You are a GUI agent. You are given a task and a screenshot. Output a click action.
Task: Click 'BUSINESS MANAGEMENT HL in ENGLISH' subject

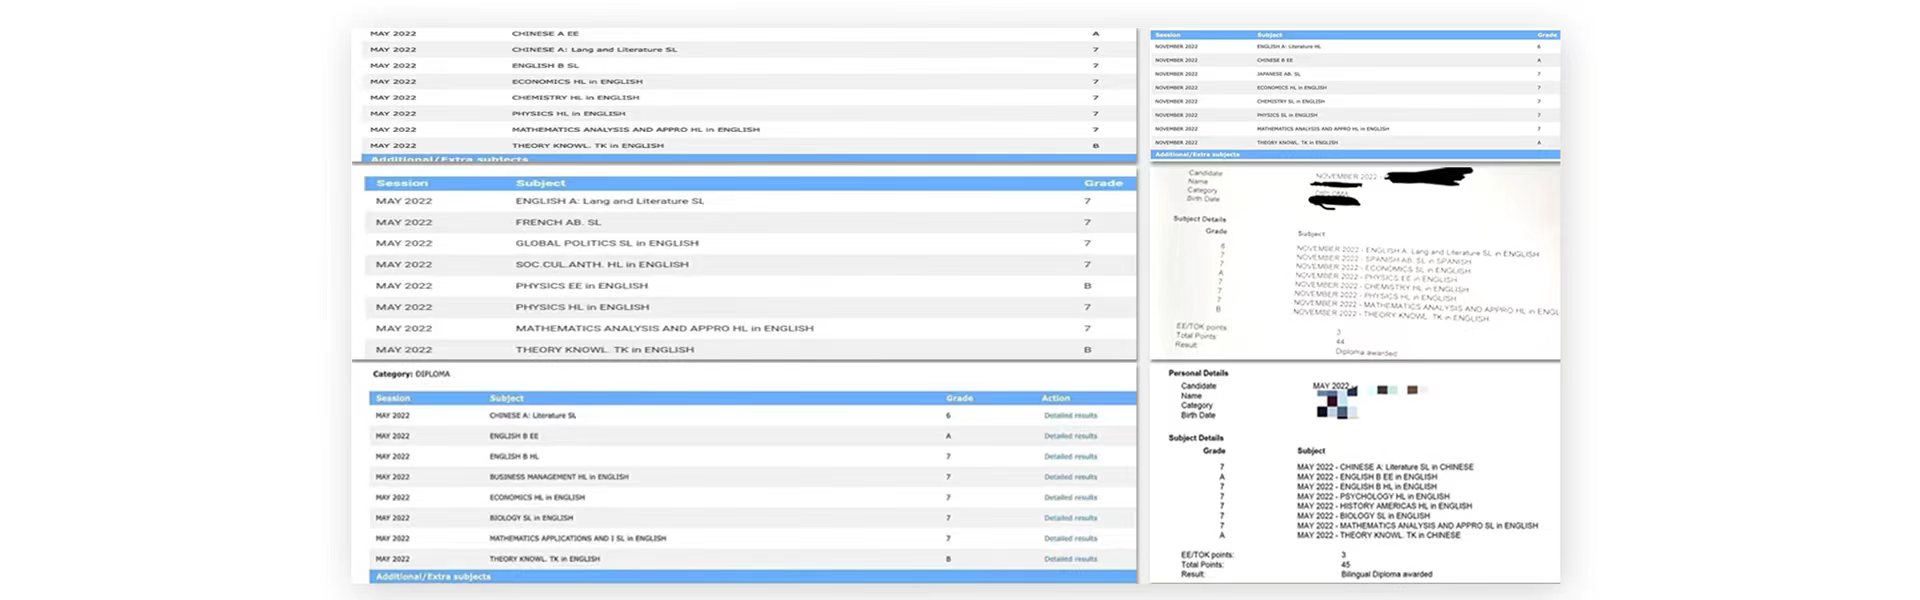coord(559,477)
